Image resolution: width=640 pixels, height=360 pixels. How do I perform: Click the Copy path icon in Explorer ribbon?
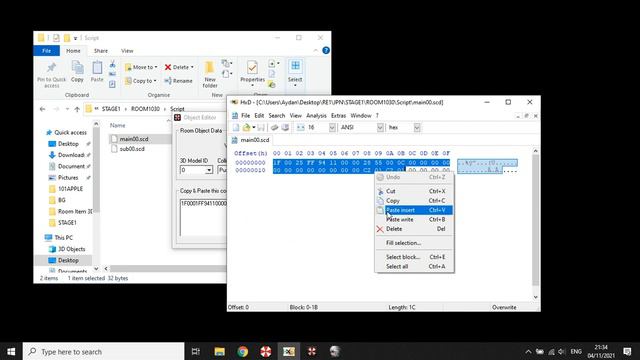click(112, 74)
